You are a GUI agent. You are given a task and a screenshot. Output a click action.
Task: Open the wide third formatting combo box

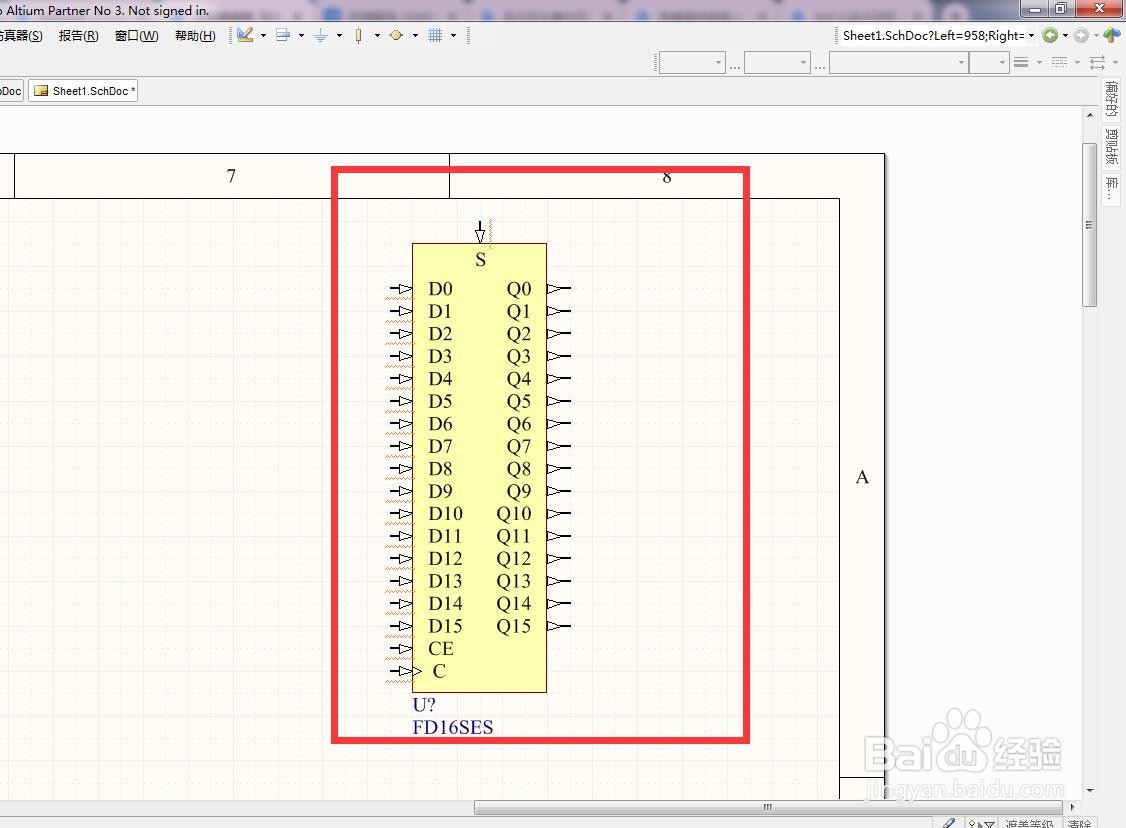click(898, 62)
